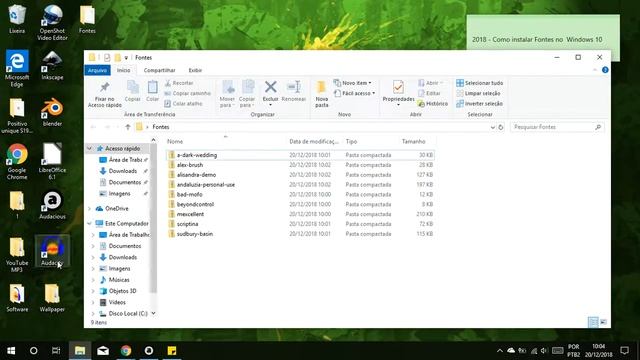640x360 pixels.
Task: Select the Audacious desktop shortcut
Action: pos(52,205)
